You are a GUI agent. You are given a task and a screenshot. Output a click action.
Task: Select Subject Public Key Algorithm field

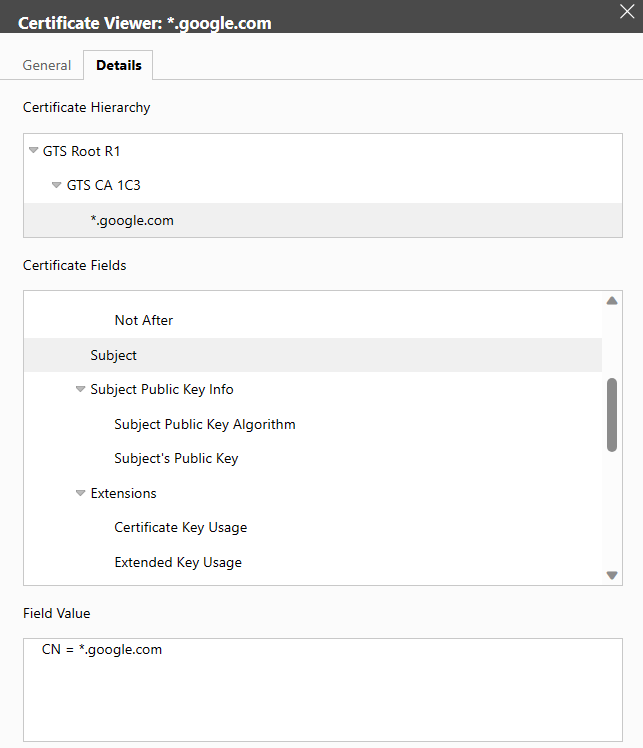coord(205,424)
